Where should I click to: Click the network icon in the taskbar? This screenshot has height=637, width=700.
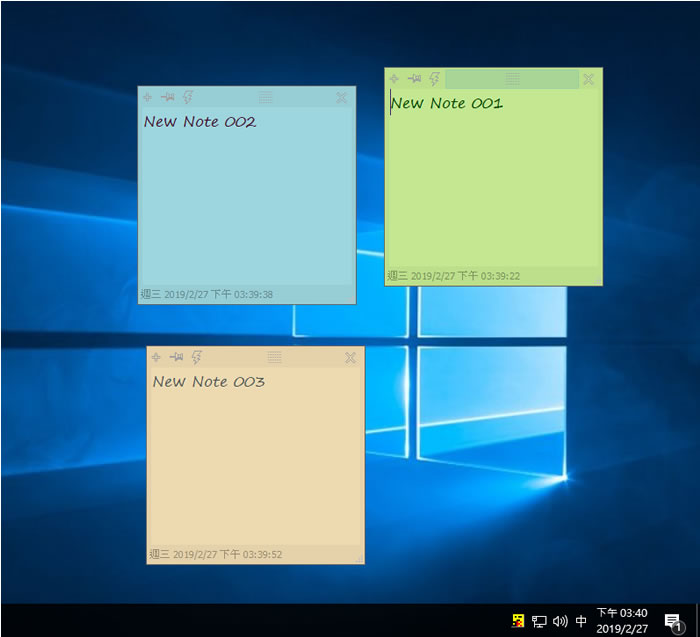click(x=539, y=621)
